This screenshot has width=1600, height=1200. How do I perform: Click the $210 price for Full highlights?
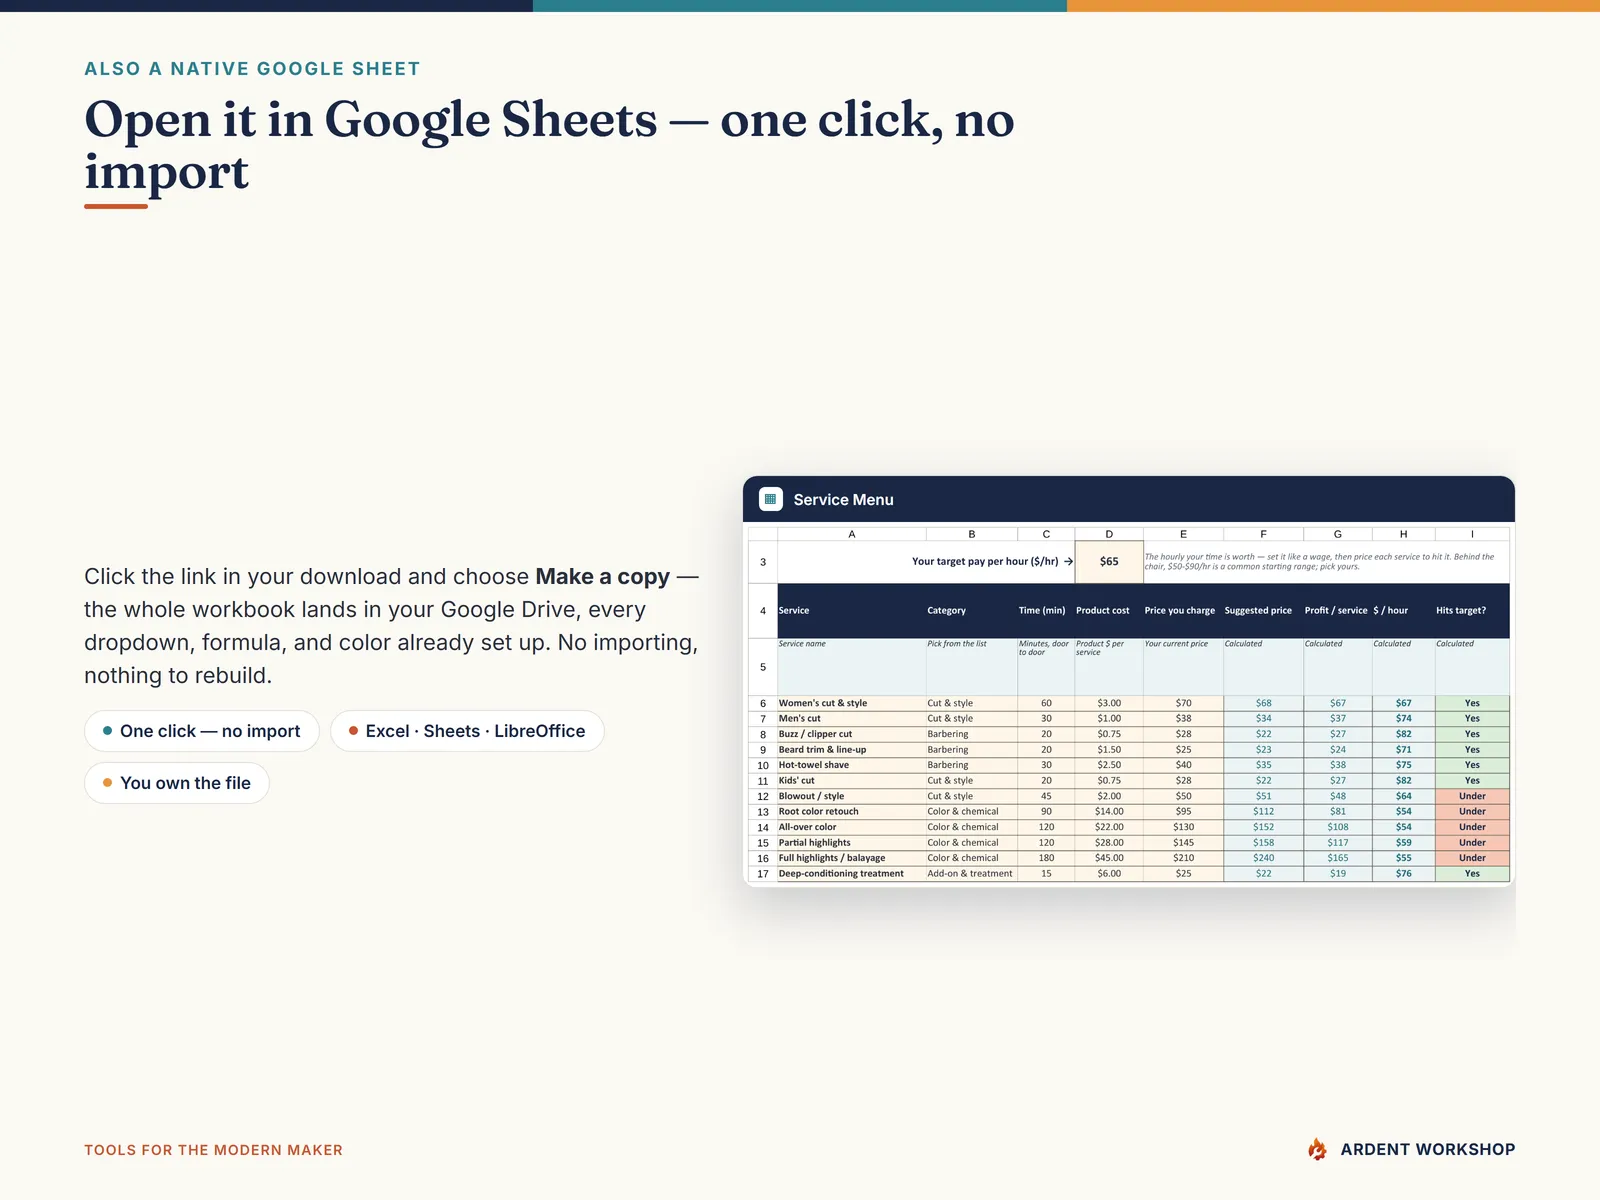point(1183,858)
